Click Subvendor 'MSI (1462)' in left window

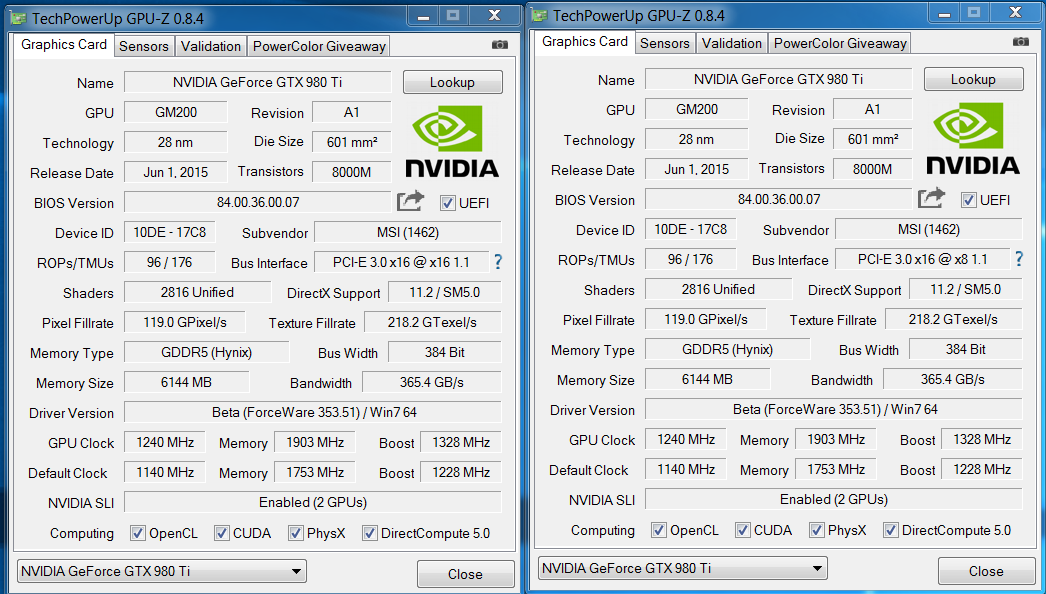(408, 232)
